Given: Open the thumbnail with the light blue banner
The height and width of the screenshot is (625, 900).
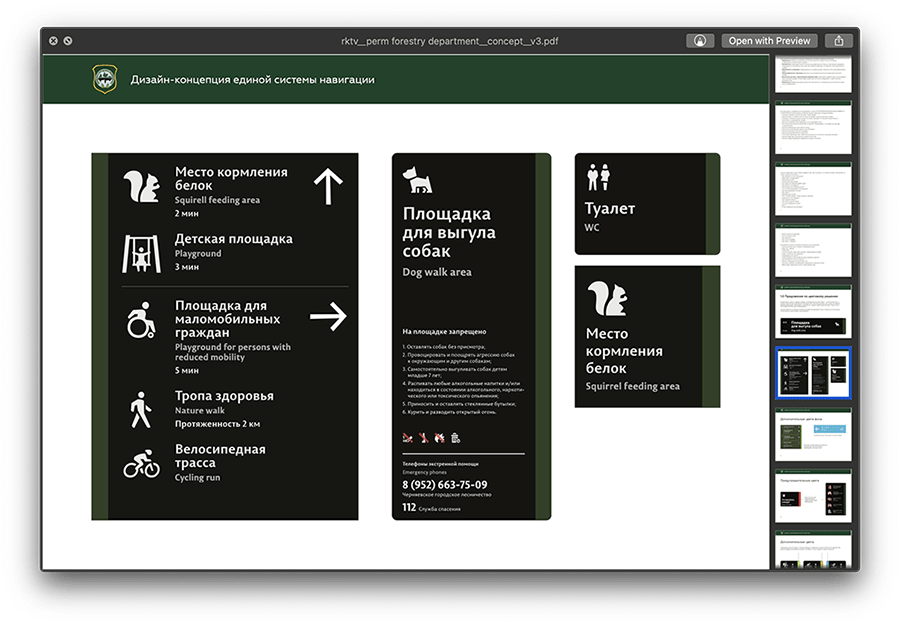Looking at the screenshot, I should 813,435.
